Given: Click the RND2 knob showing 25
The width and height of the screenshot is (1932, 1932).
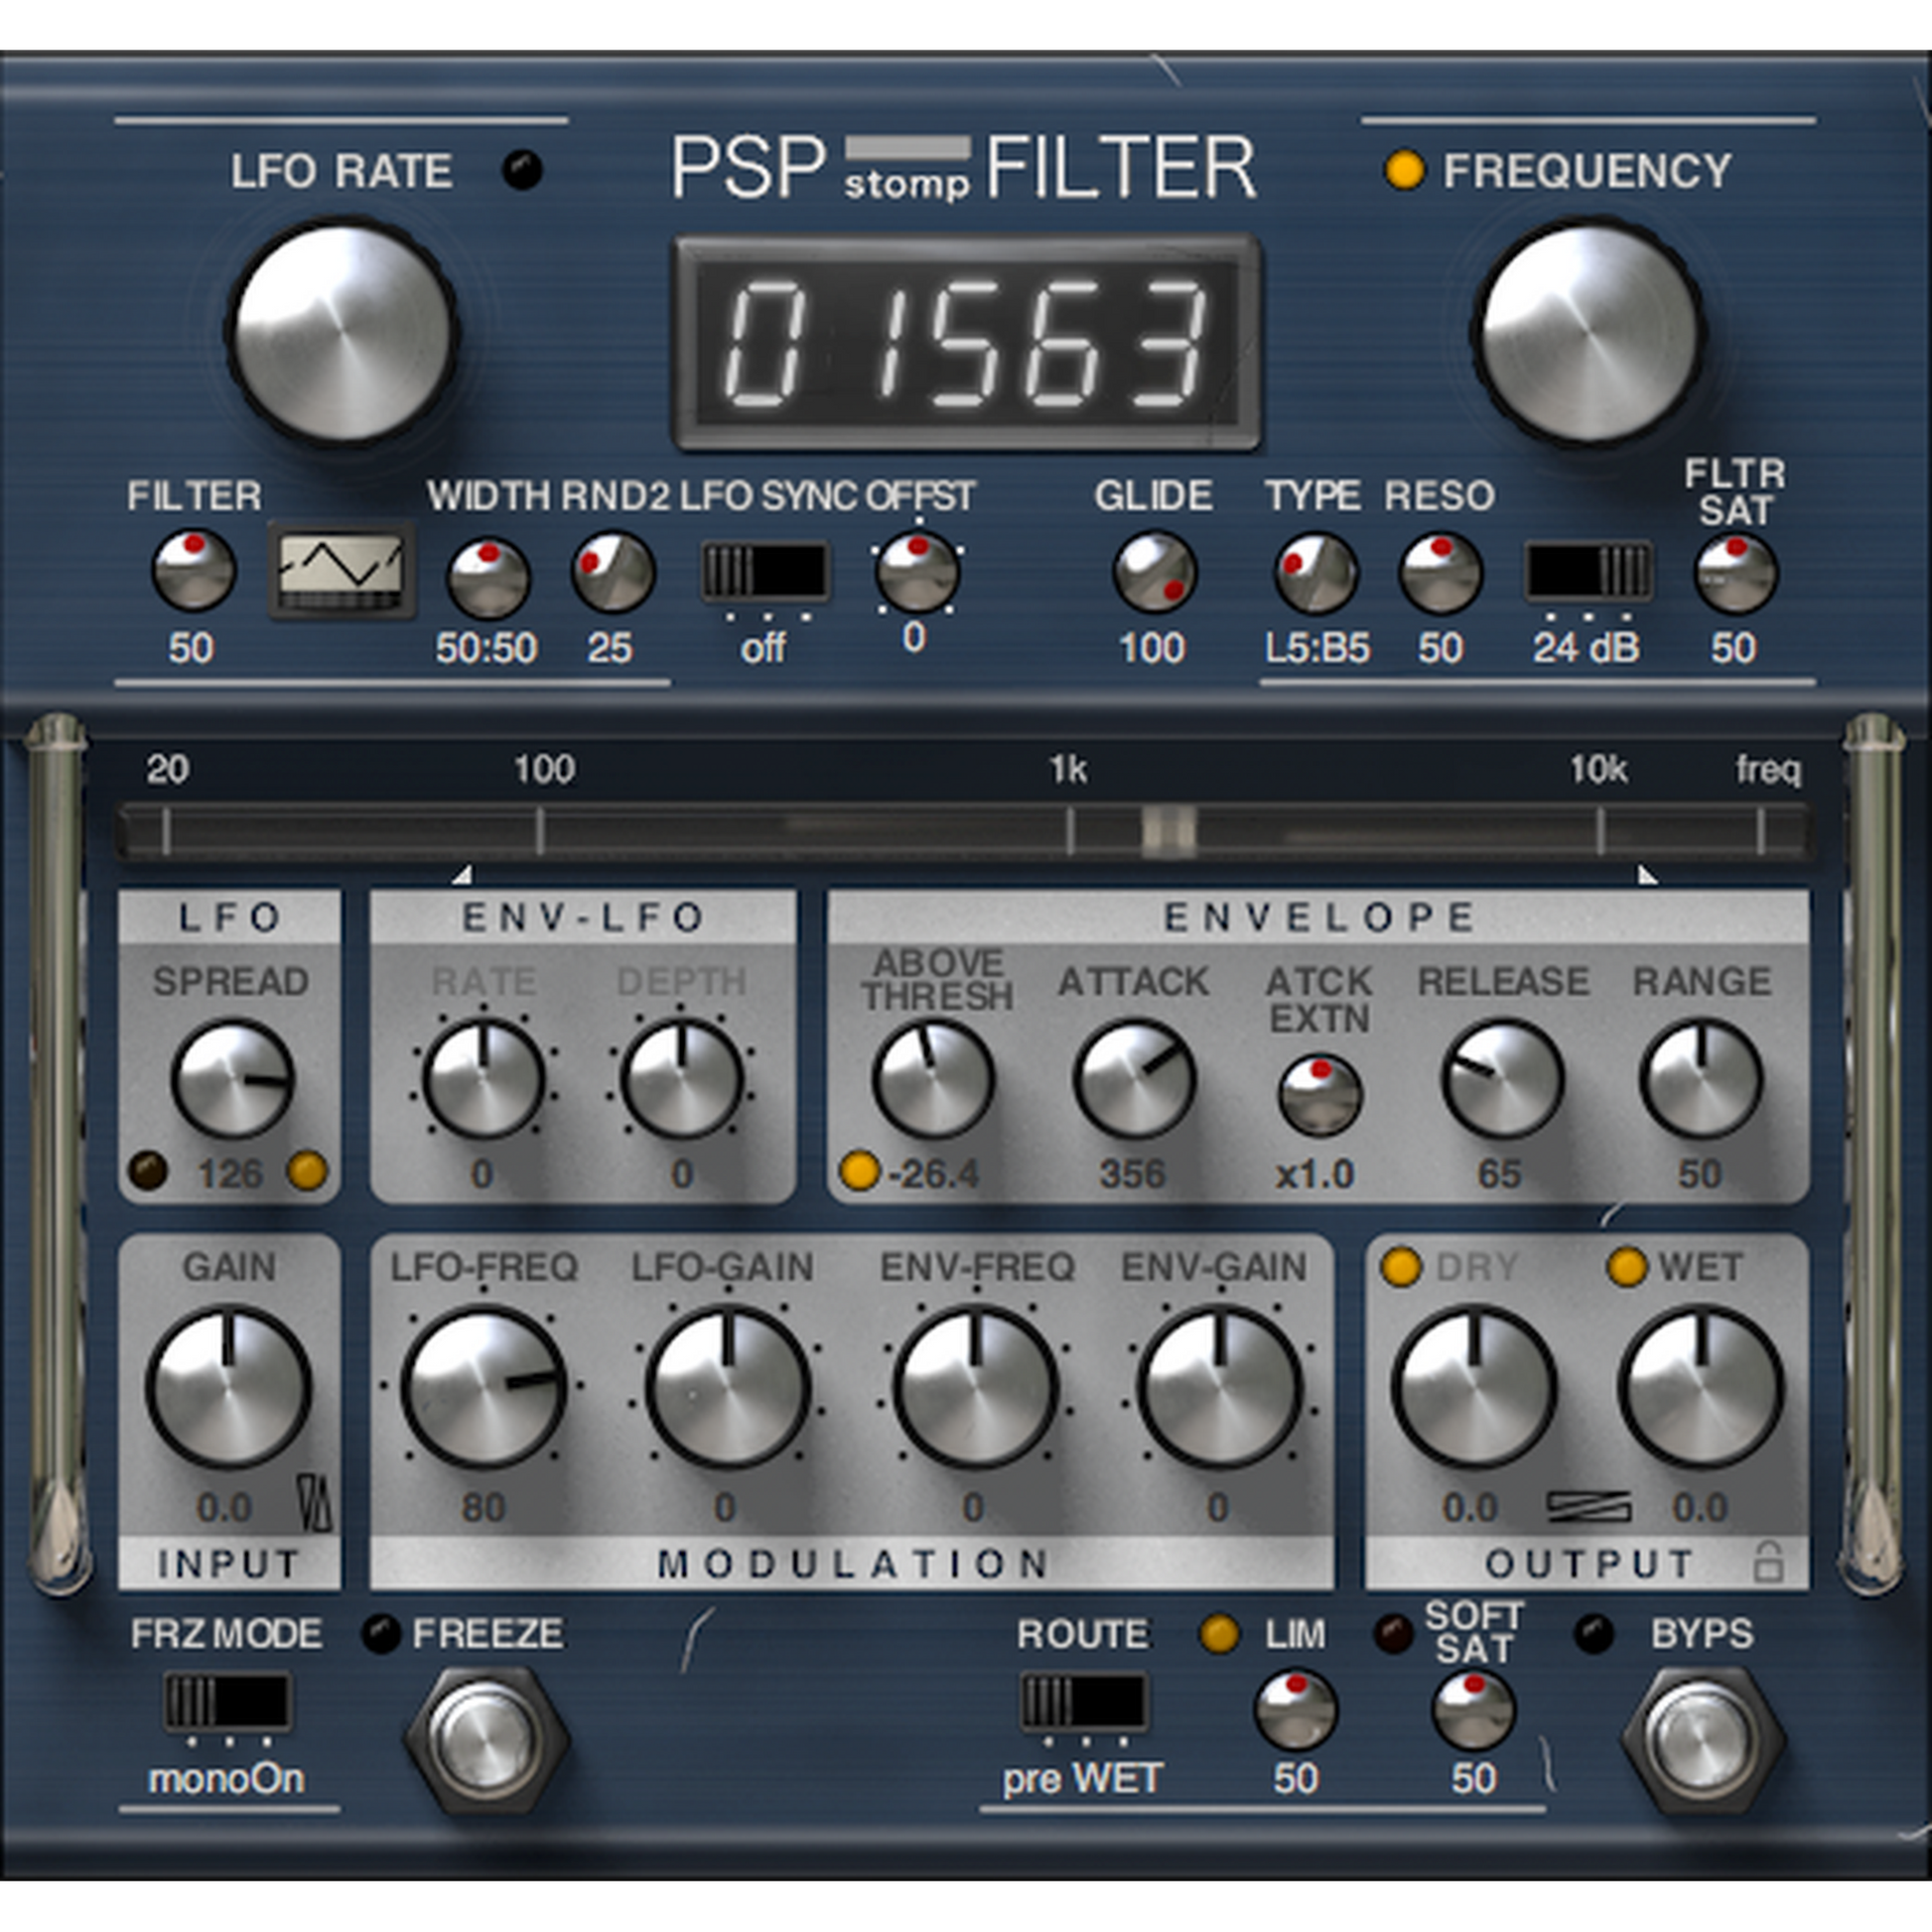Looking at the screenshot, I should pyautogui.click(x=613, y=571).
